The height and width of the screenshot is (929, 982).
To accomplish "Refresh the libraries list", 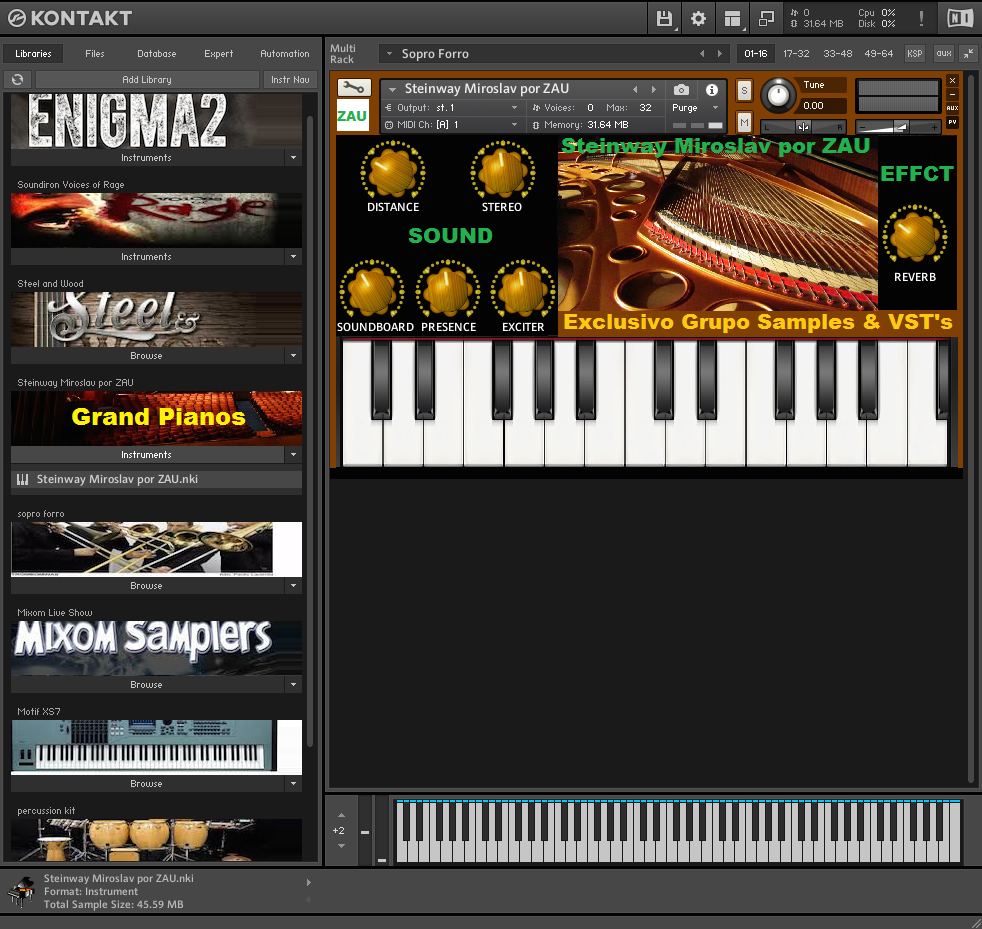I will tap(18, 80).
